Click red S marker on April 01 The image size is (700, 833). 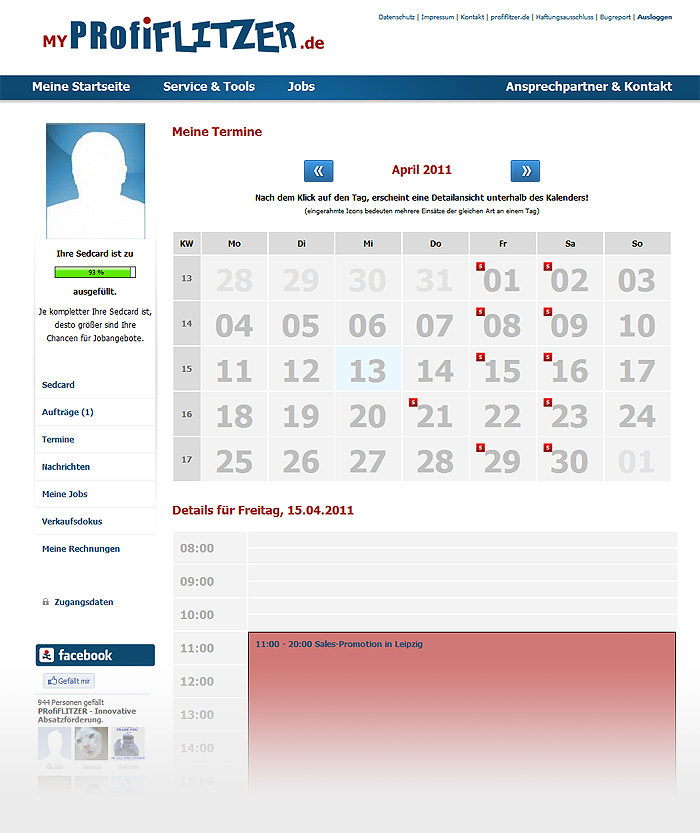[x=480, y=266]
